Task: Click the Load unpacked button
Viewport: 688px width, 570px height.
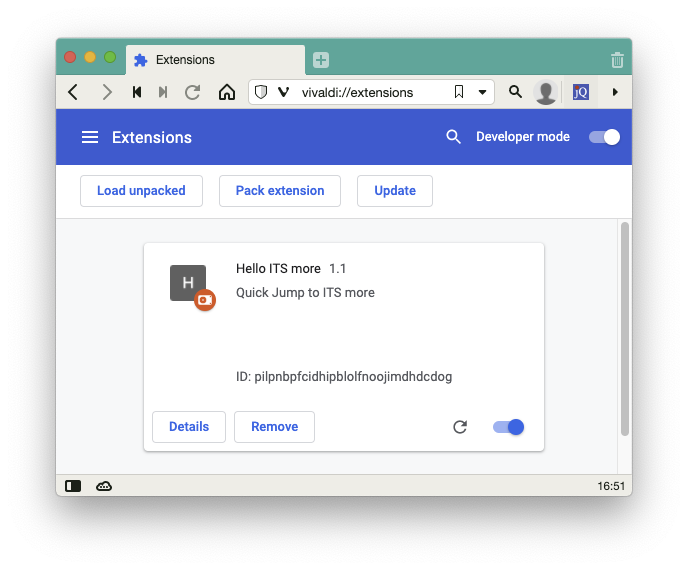Action: click(x=141, y=191)
